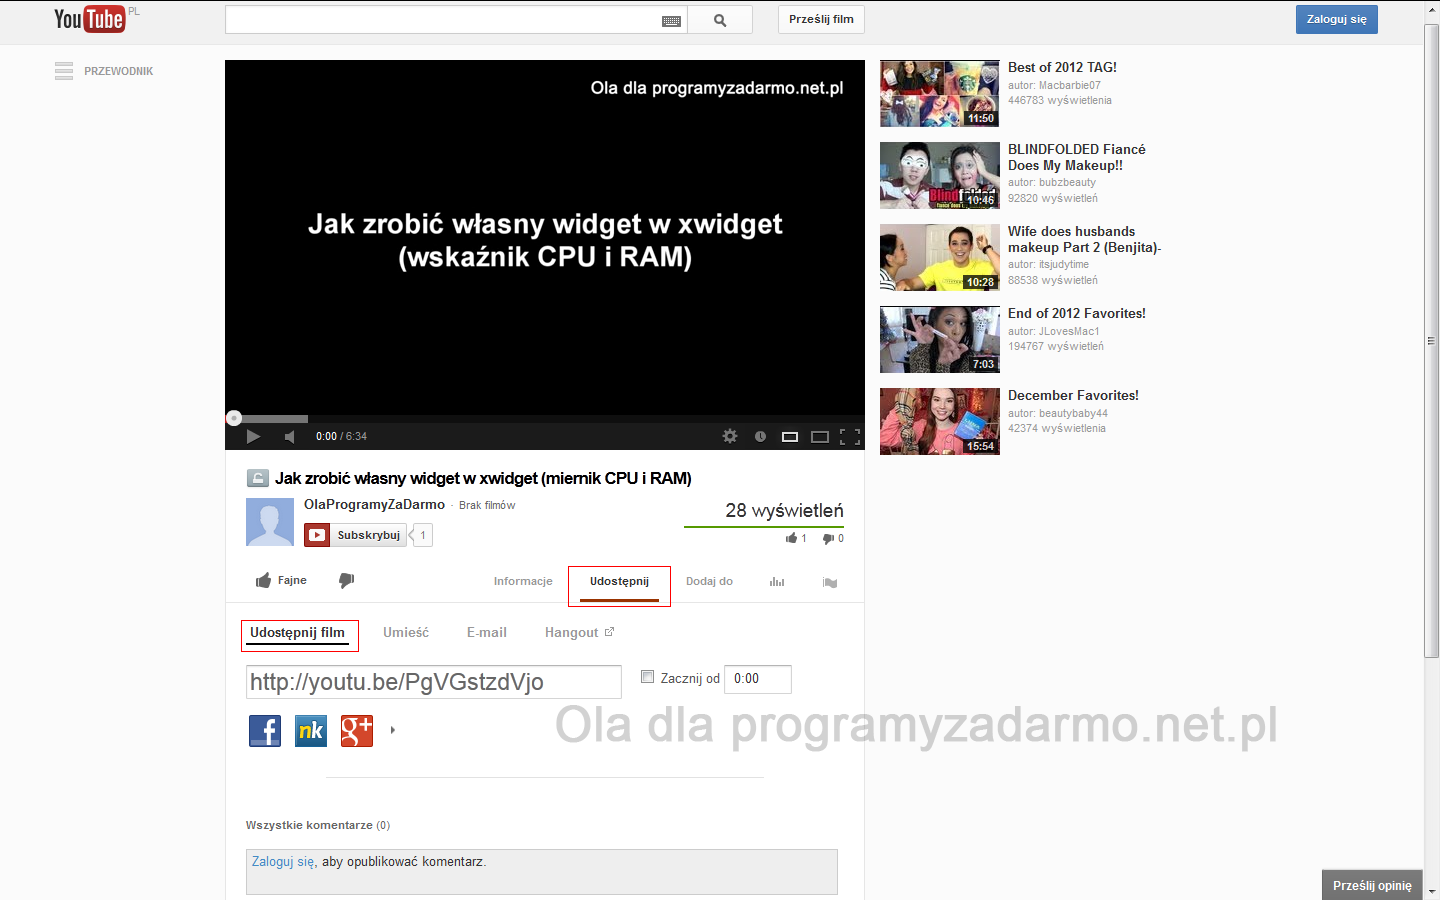Image resolution: width=1440 pixels, height=900 pixels.
Task: Open the Dodaj do tab
Action: tap(709, 581)
